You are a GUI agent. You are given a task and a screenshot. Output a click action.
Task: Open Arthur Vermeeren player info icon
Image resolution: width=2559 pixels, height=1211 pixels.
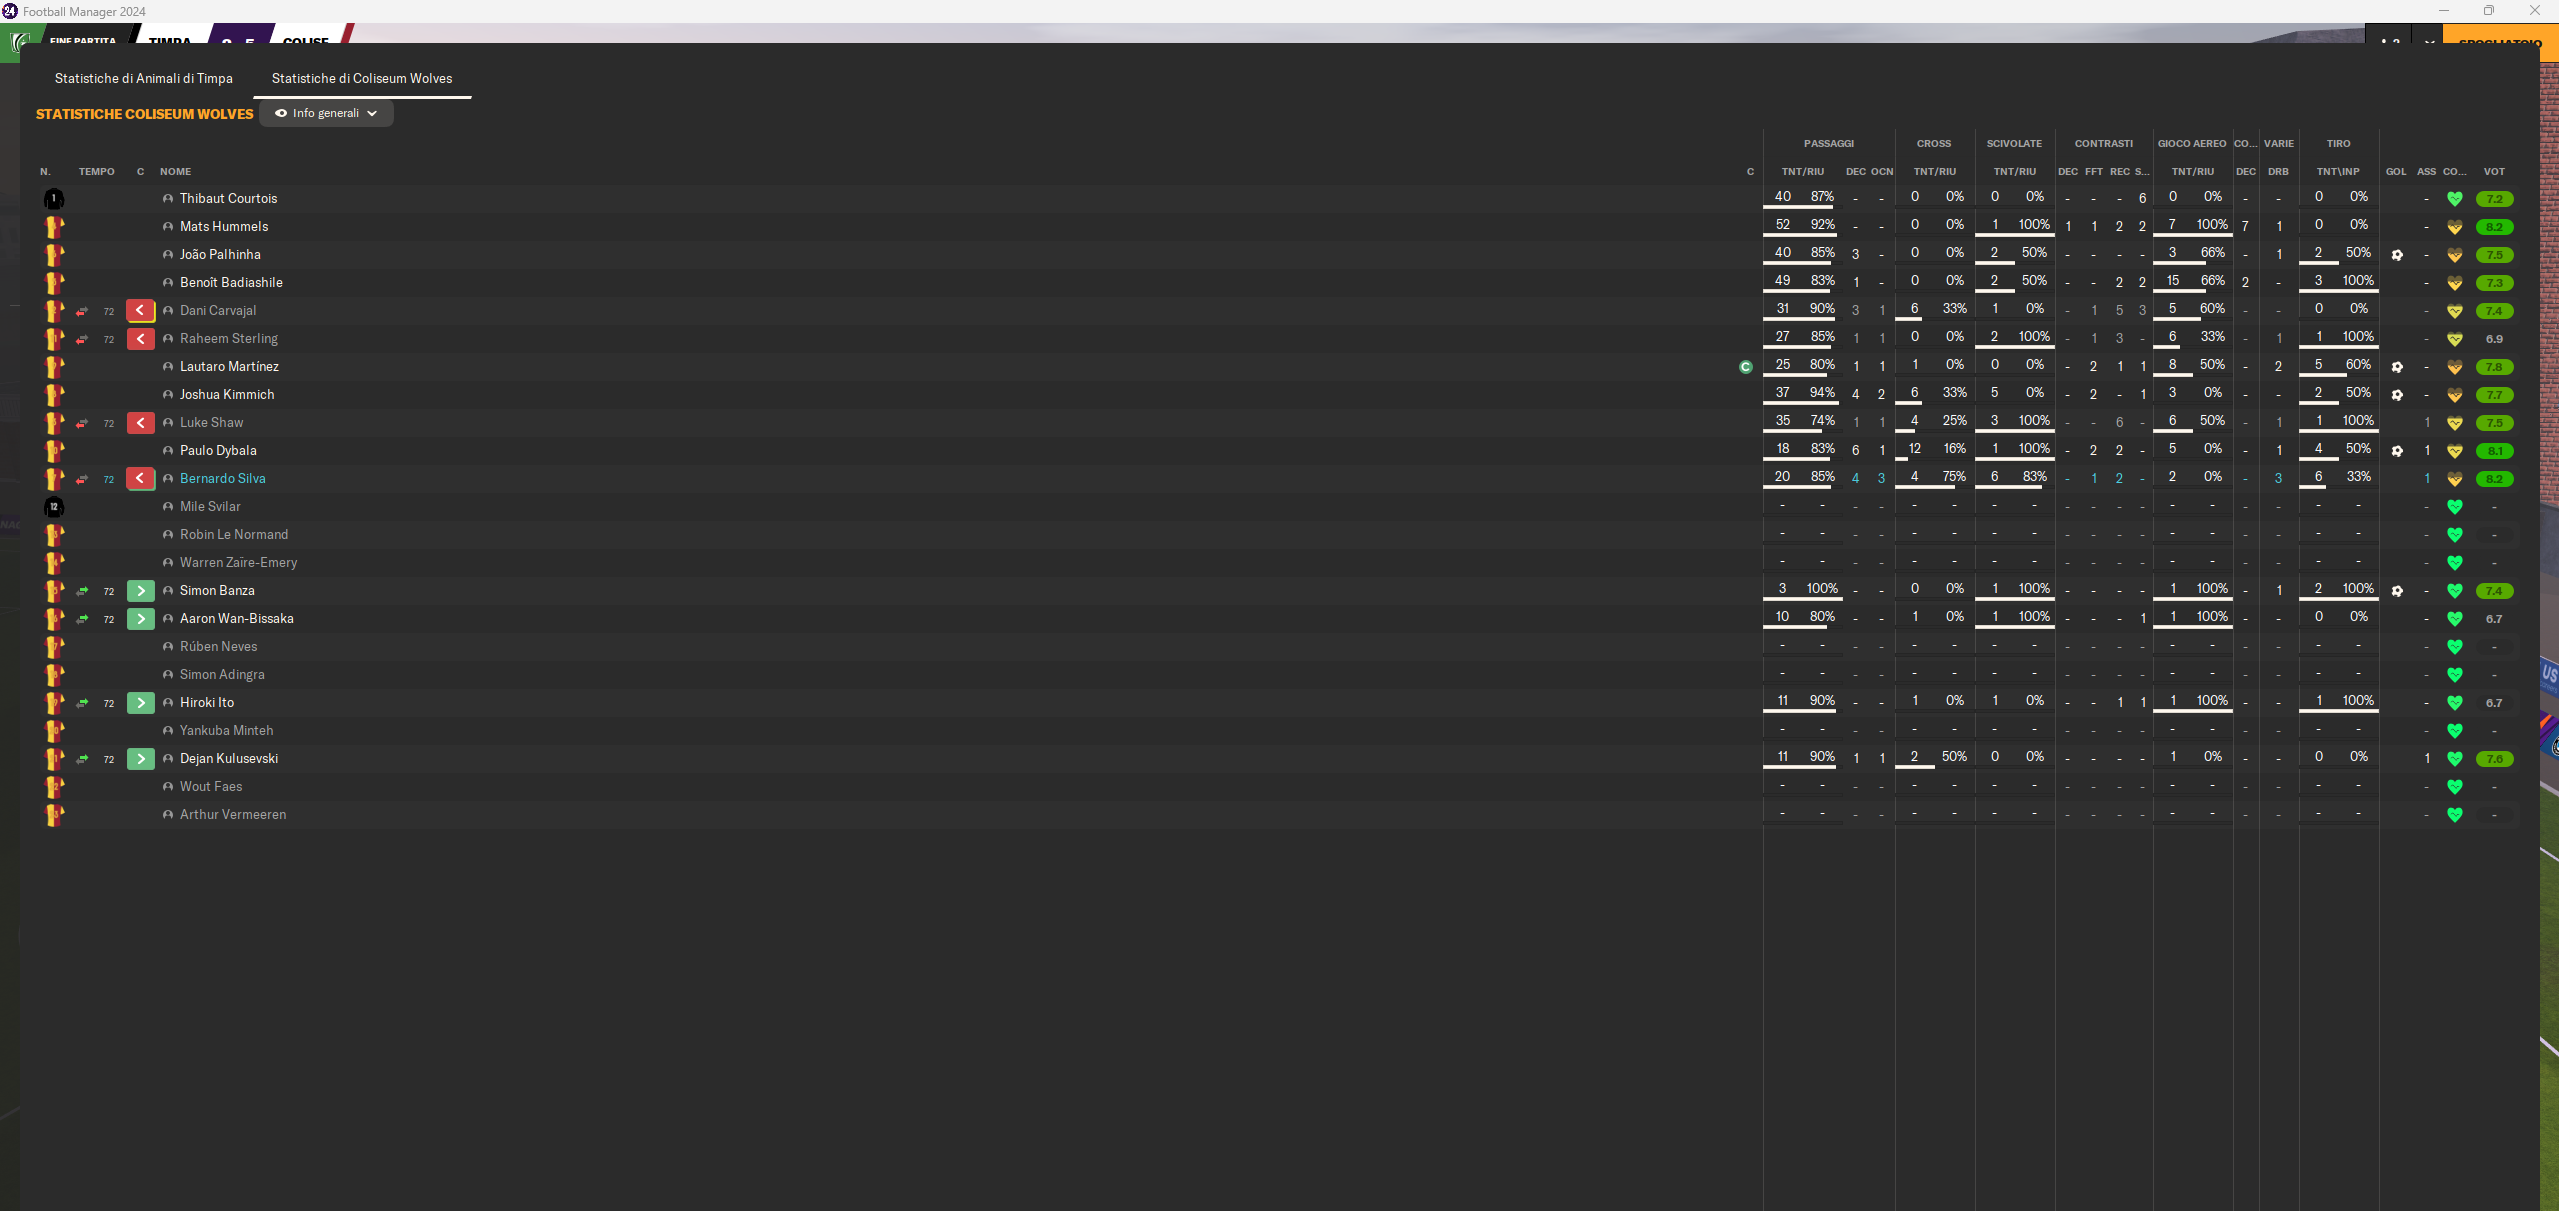point(168,815)
